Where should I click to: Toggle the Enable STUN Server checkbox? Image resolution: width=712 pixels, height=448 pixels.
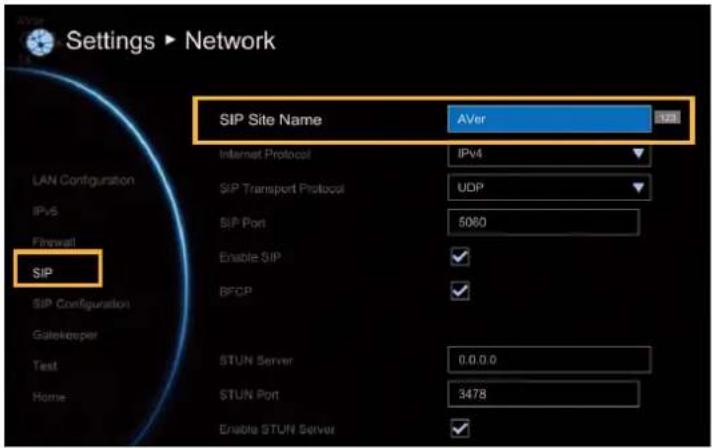[460, 428]
